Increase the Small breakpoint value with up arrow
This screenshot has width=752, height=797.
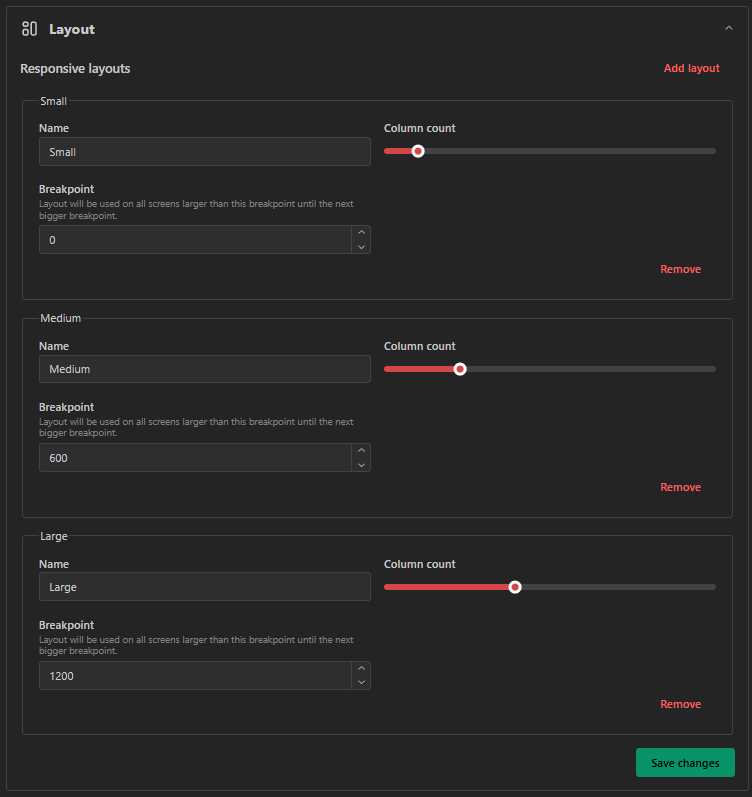[361, 233]
